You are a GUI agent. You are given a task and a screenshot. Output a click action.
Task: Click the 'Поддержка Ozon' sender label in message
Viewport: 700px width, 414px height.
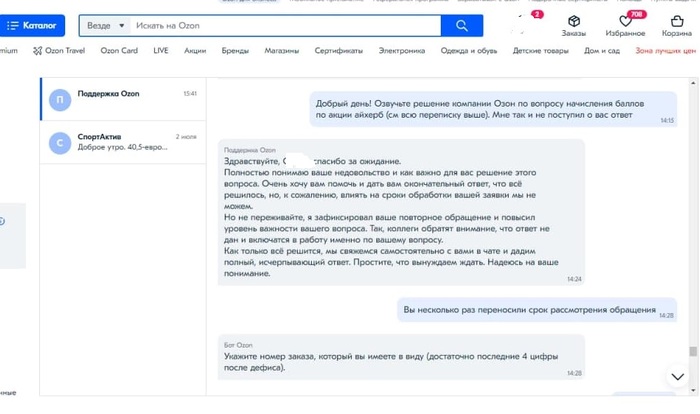click(250, 150)
